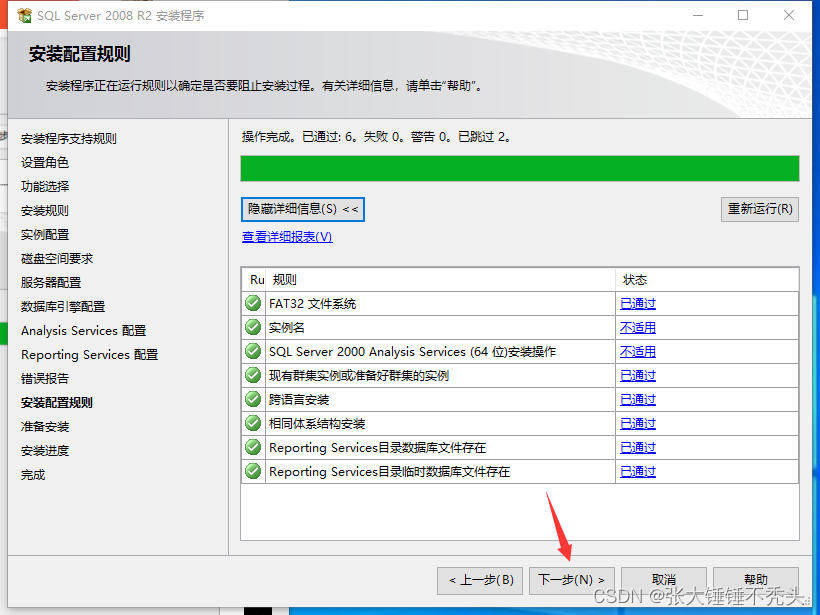This screenshot has height=615, width=820.
Task: Select 设置角色 step in sidebar
Action: pos(45,163)
